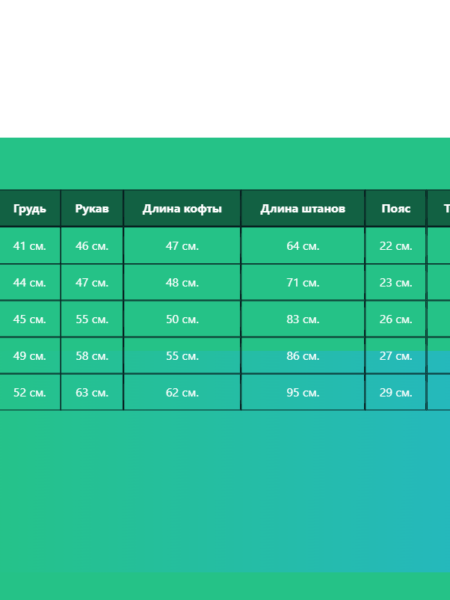Click the 41 см. chest cell
450x600 pixels.
pos(29,246)
